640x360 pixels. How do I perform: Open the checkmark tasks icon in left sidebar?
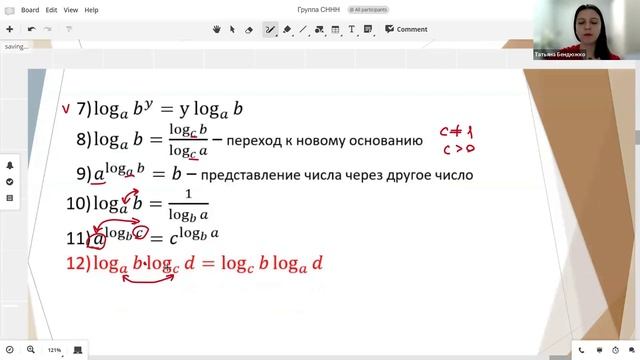click(x=10, y=182)
